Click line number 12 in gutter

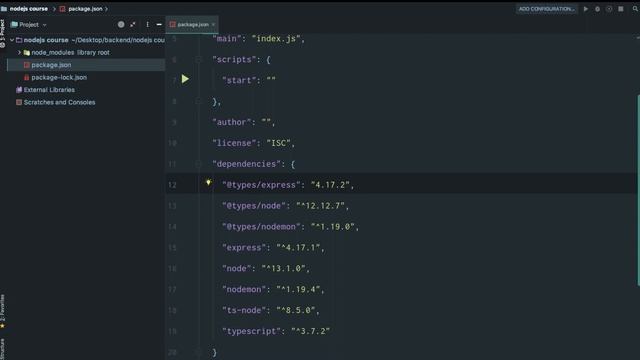(x=172, y=185)
